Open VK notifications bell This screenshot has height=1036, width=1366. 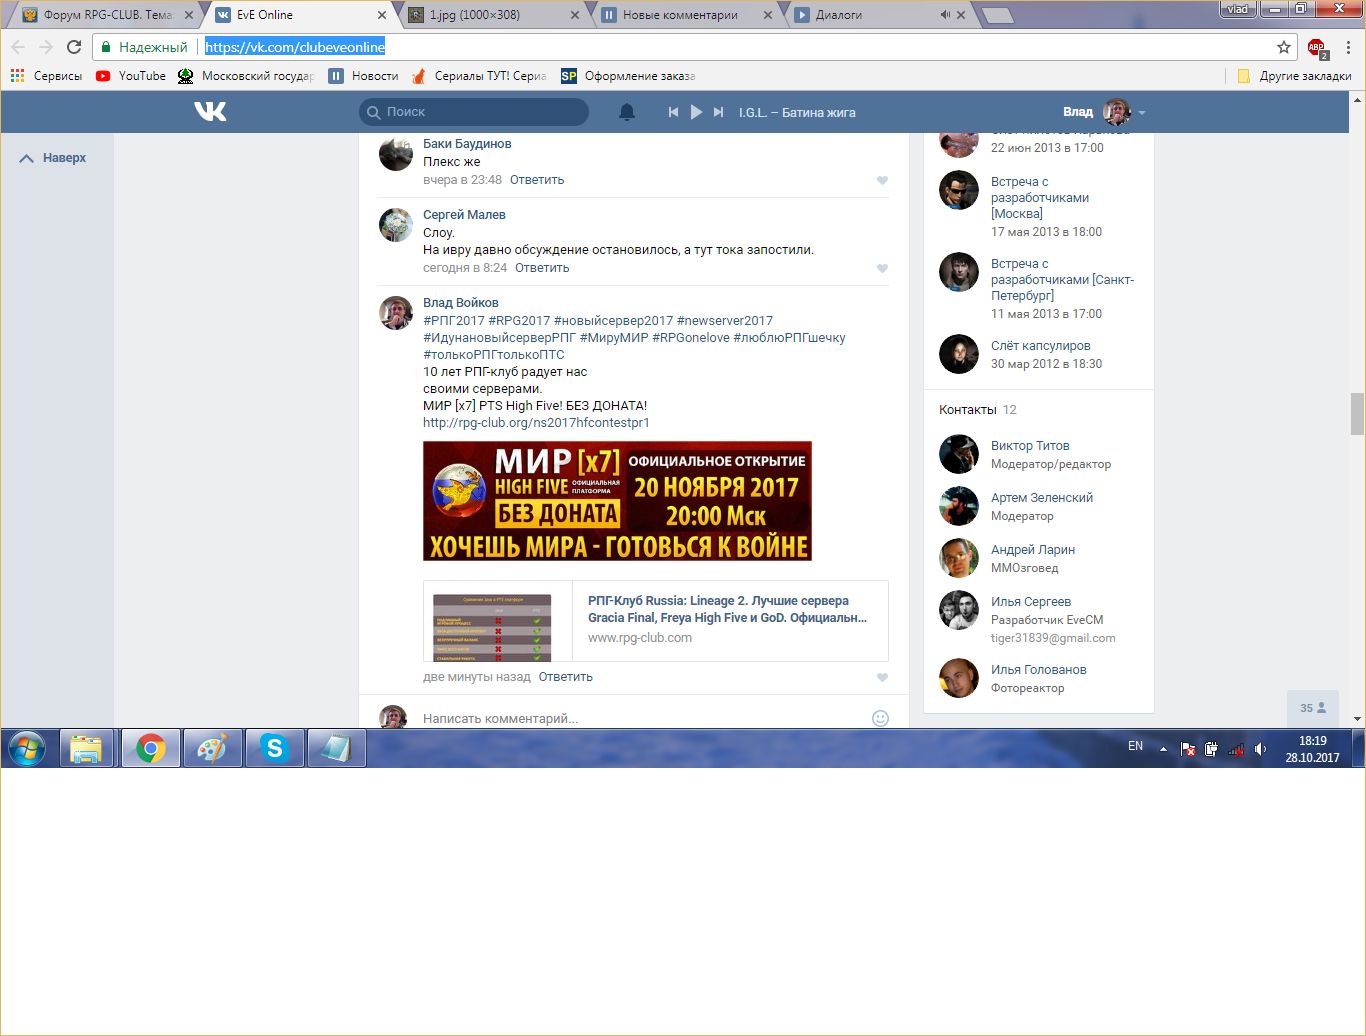(x=627, y=112)
